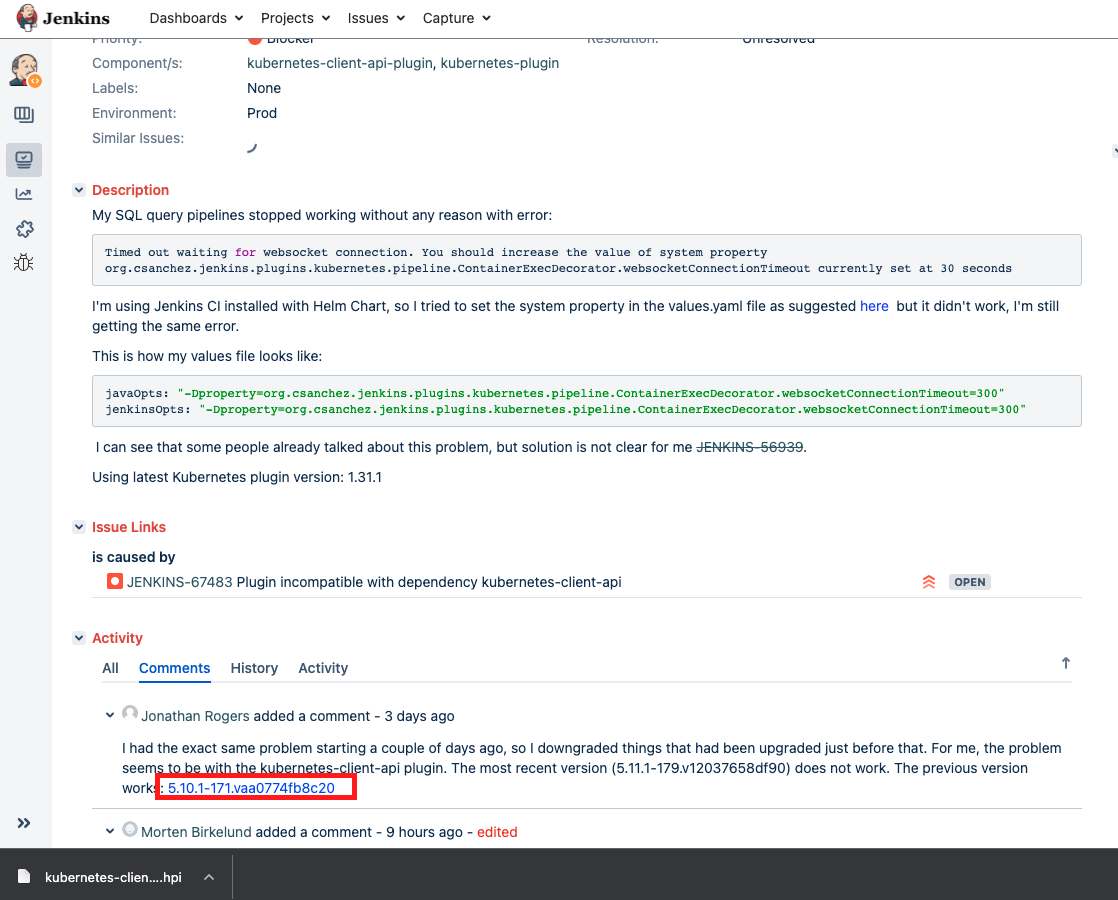This screenshot has width=1118, height=900.
Task: Click the red 'edited' label
Action: 497,832
